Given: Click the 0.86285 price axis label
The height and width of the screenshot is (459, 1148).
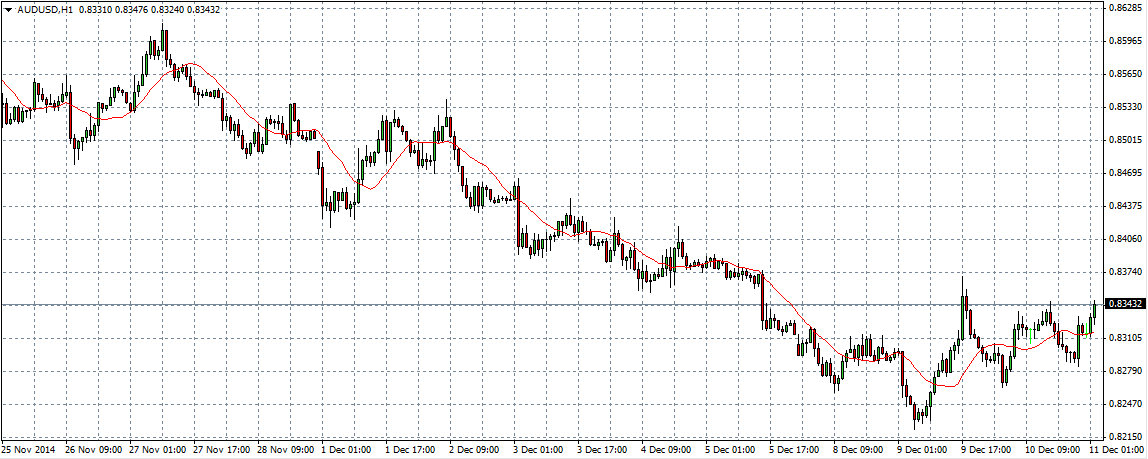Looking at the screenshot, I should click(x=1126, y=8).
